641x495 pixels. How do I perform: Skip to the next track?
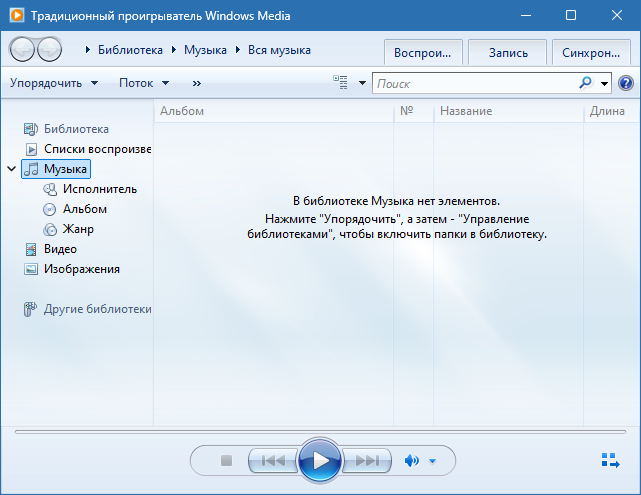[x=367, y=461]
